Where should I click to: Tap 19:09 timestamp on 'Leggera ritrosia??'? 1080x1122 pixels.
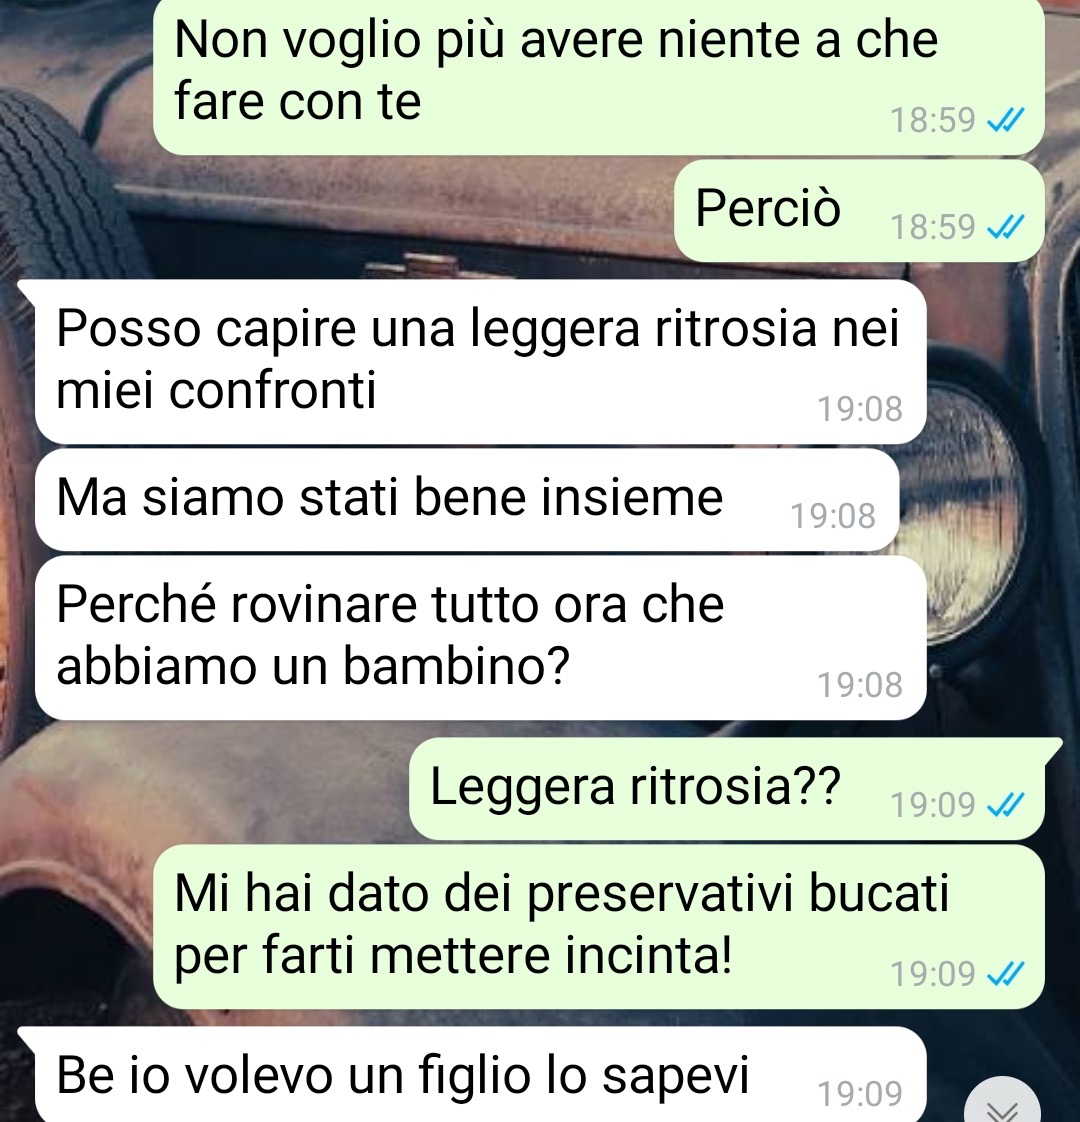pos(933,806)
